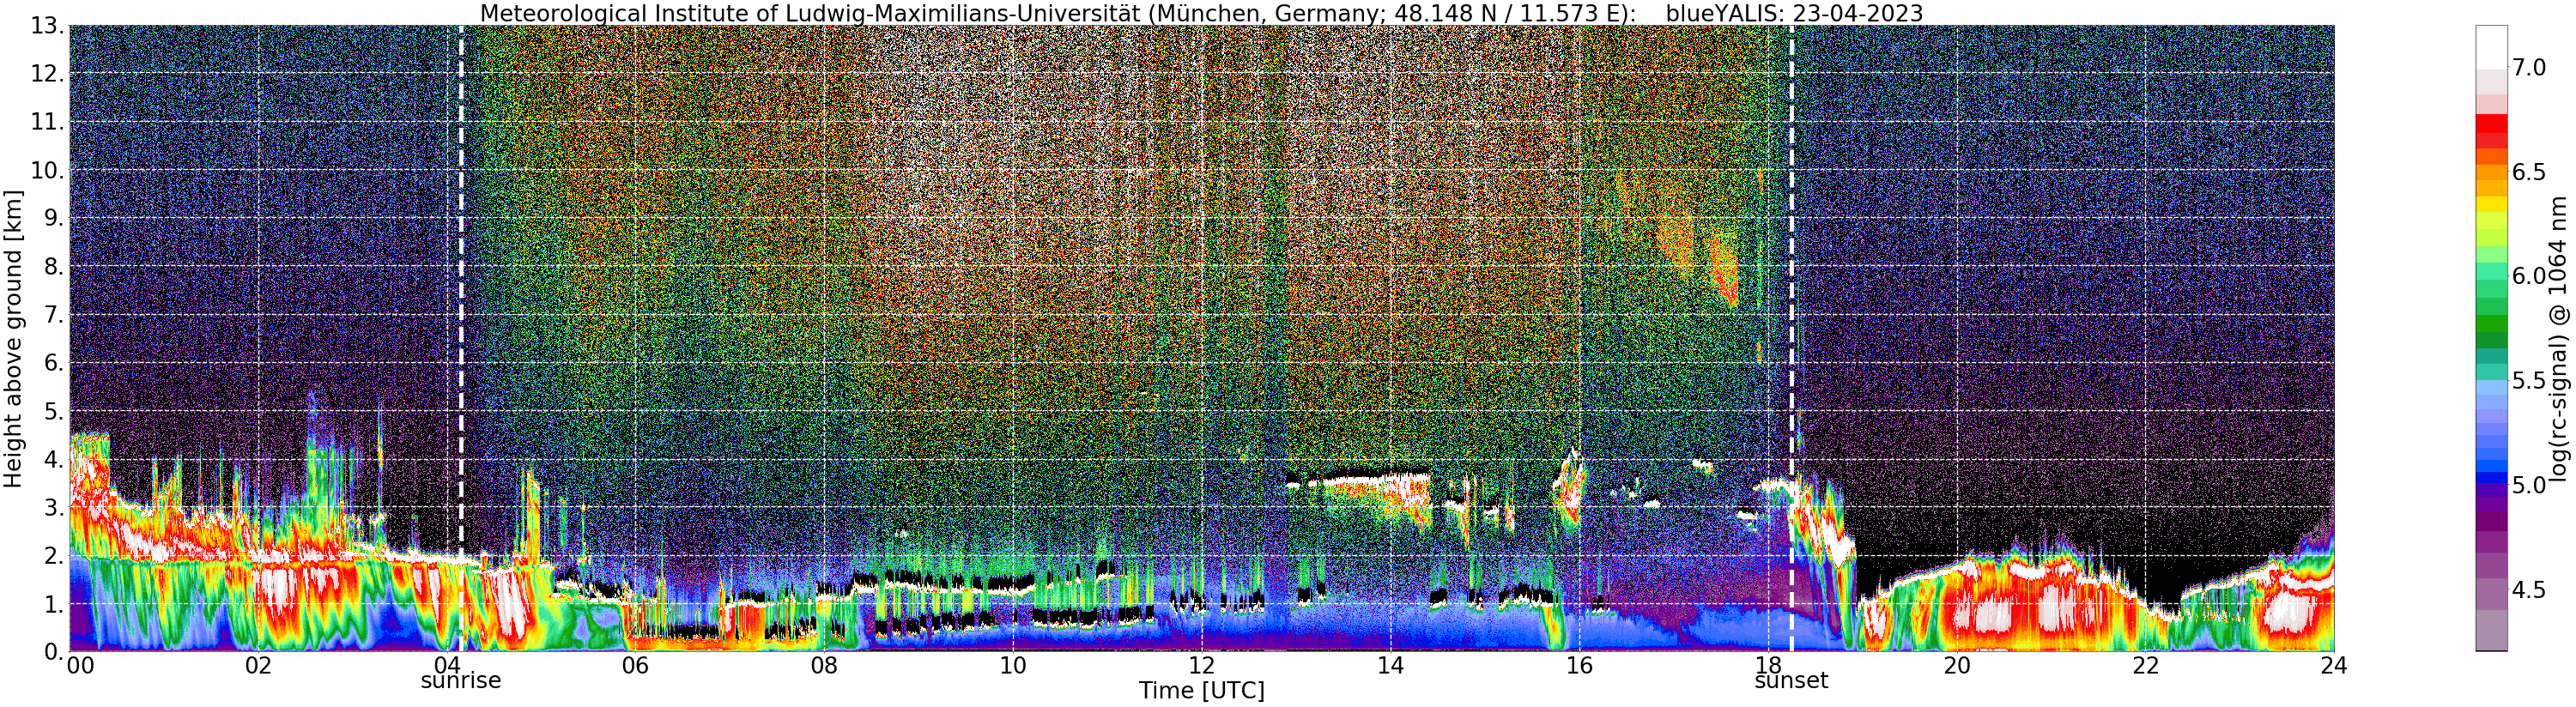
Task: Click the colorbar tick value 5.5
Action: (x=2529, y=381)
